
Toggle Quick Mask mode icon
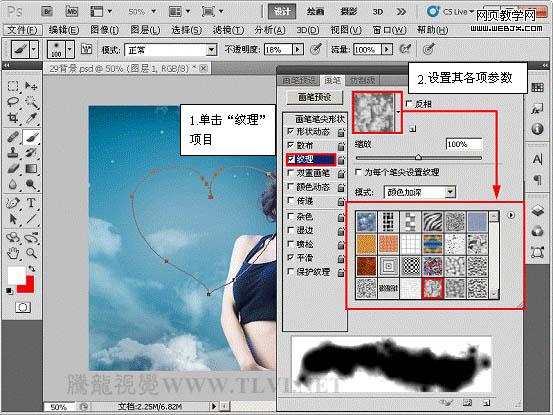[23, 307]
